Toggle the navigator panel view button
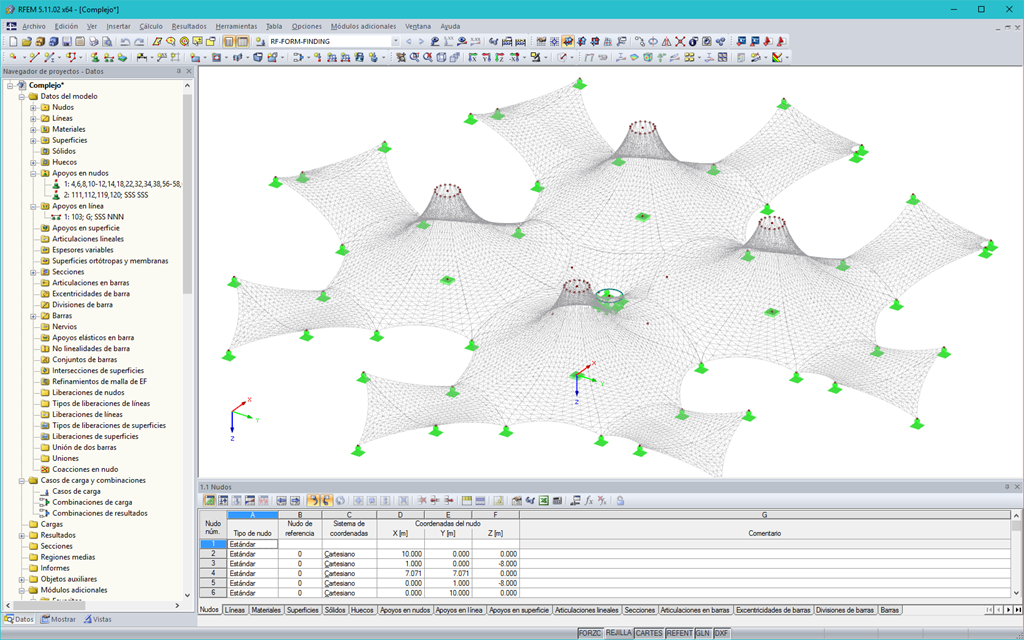Screen dimensions: 1024x640 [x=229, y=41]
